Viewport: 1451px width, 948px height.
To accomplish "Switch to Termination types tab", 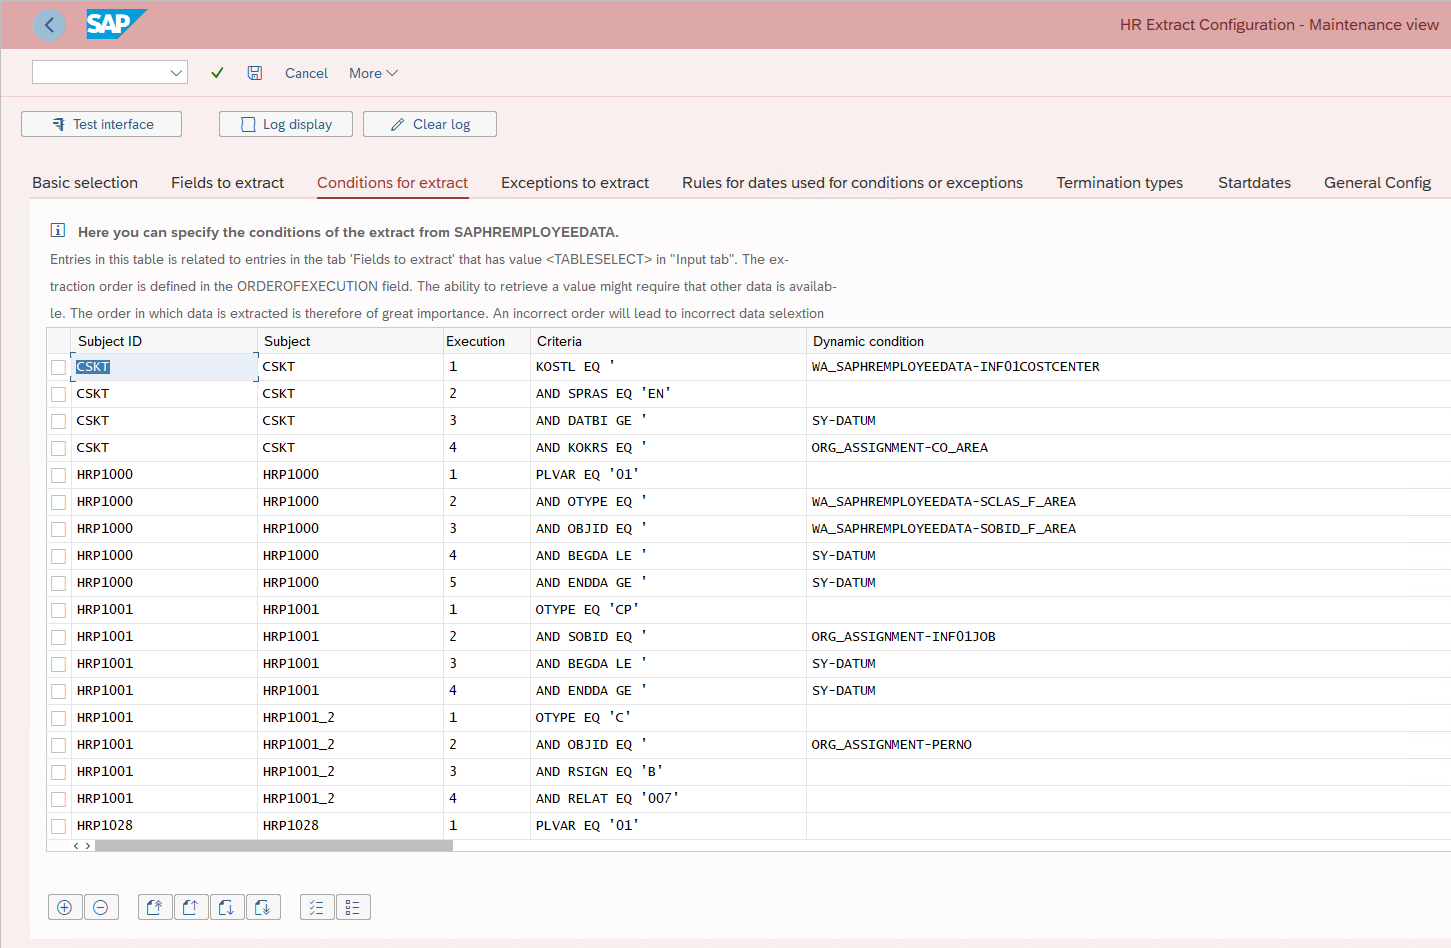I will point(1119,182).
